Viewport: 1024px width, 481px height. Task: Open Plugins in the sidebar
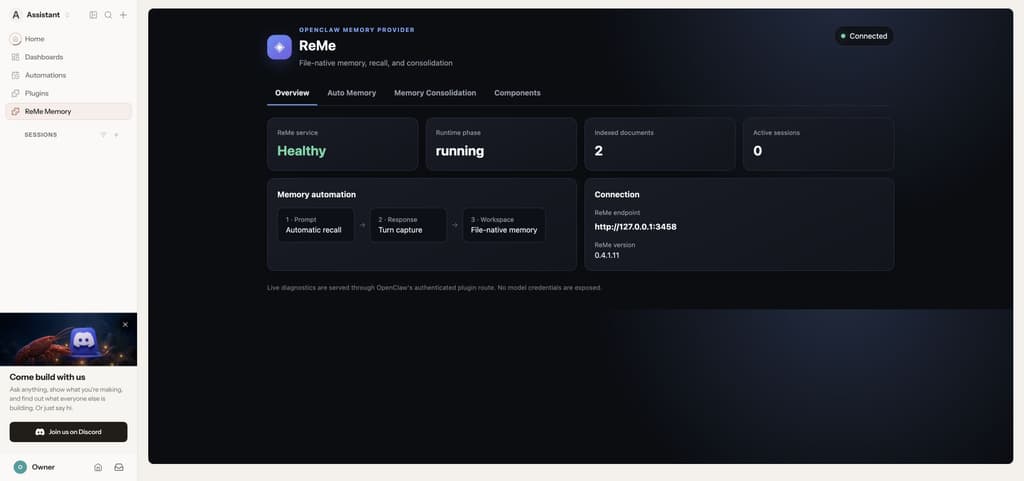click(69, 93)
